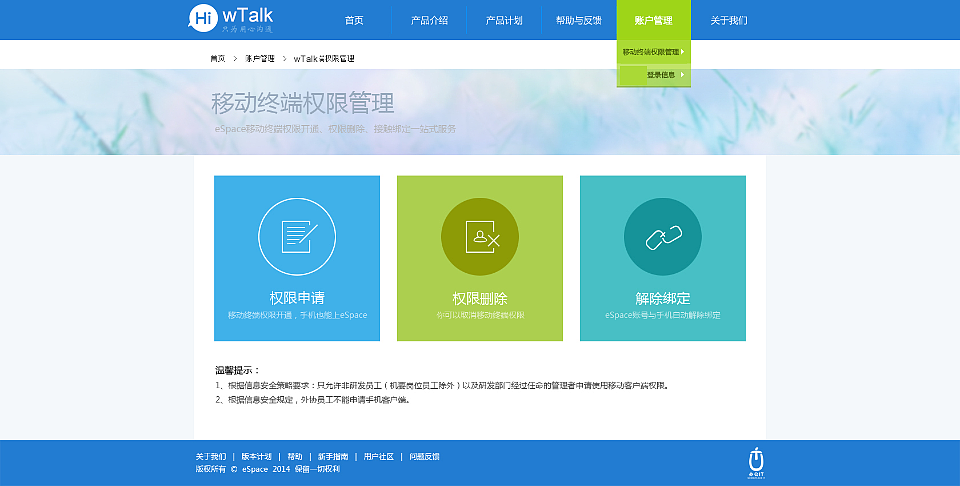Image resolution: width=960 pixels, height=486 pixels.
Task: Click text '你可以取消移动终端权限'
Action: coord(480,315)
